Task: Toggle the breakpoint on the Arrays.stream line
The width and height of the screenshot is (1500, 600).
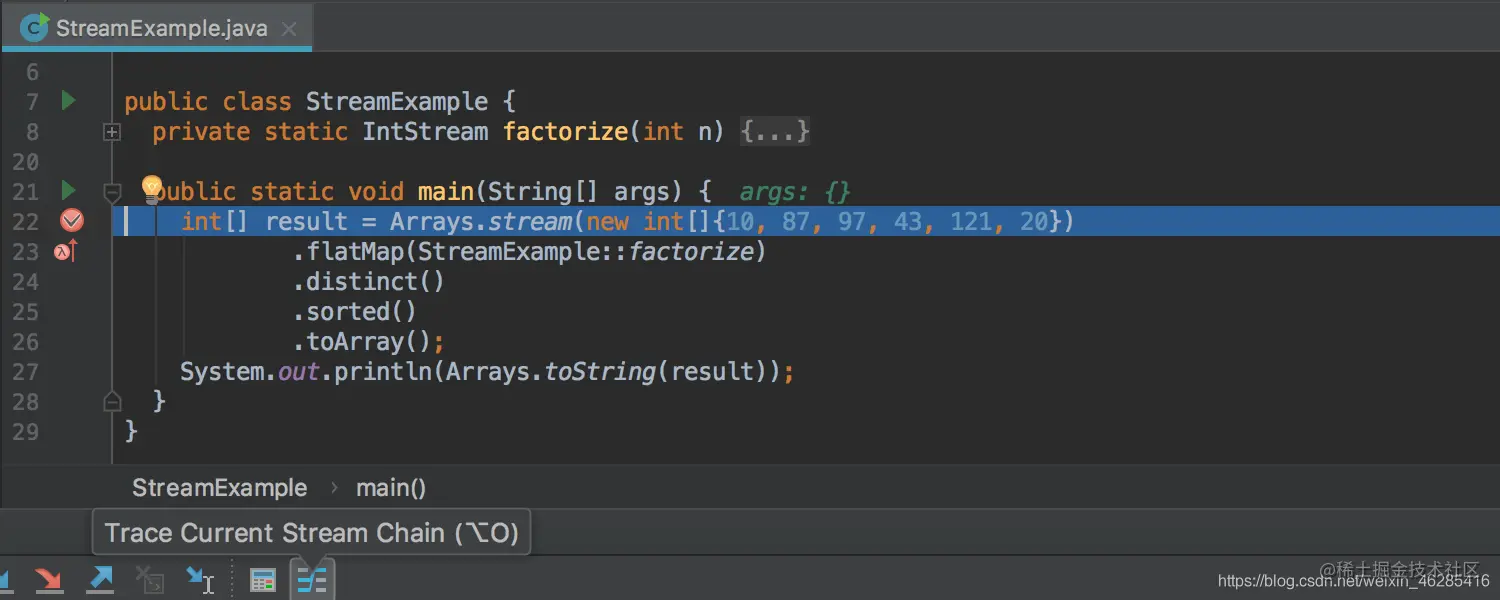Action: coord(72,221)
